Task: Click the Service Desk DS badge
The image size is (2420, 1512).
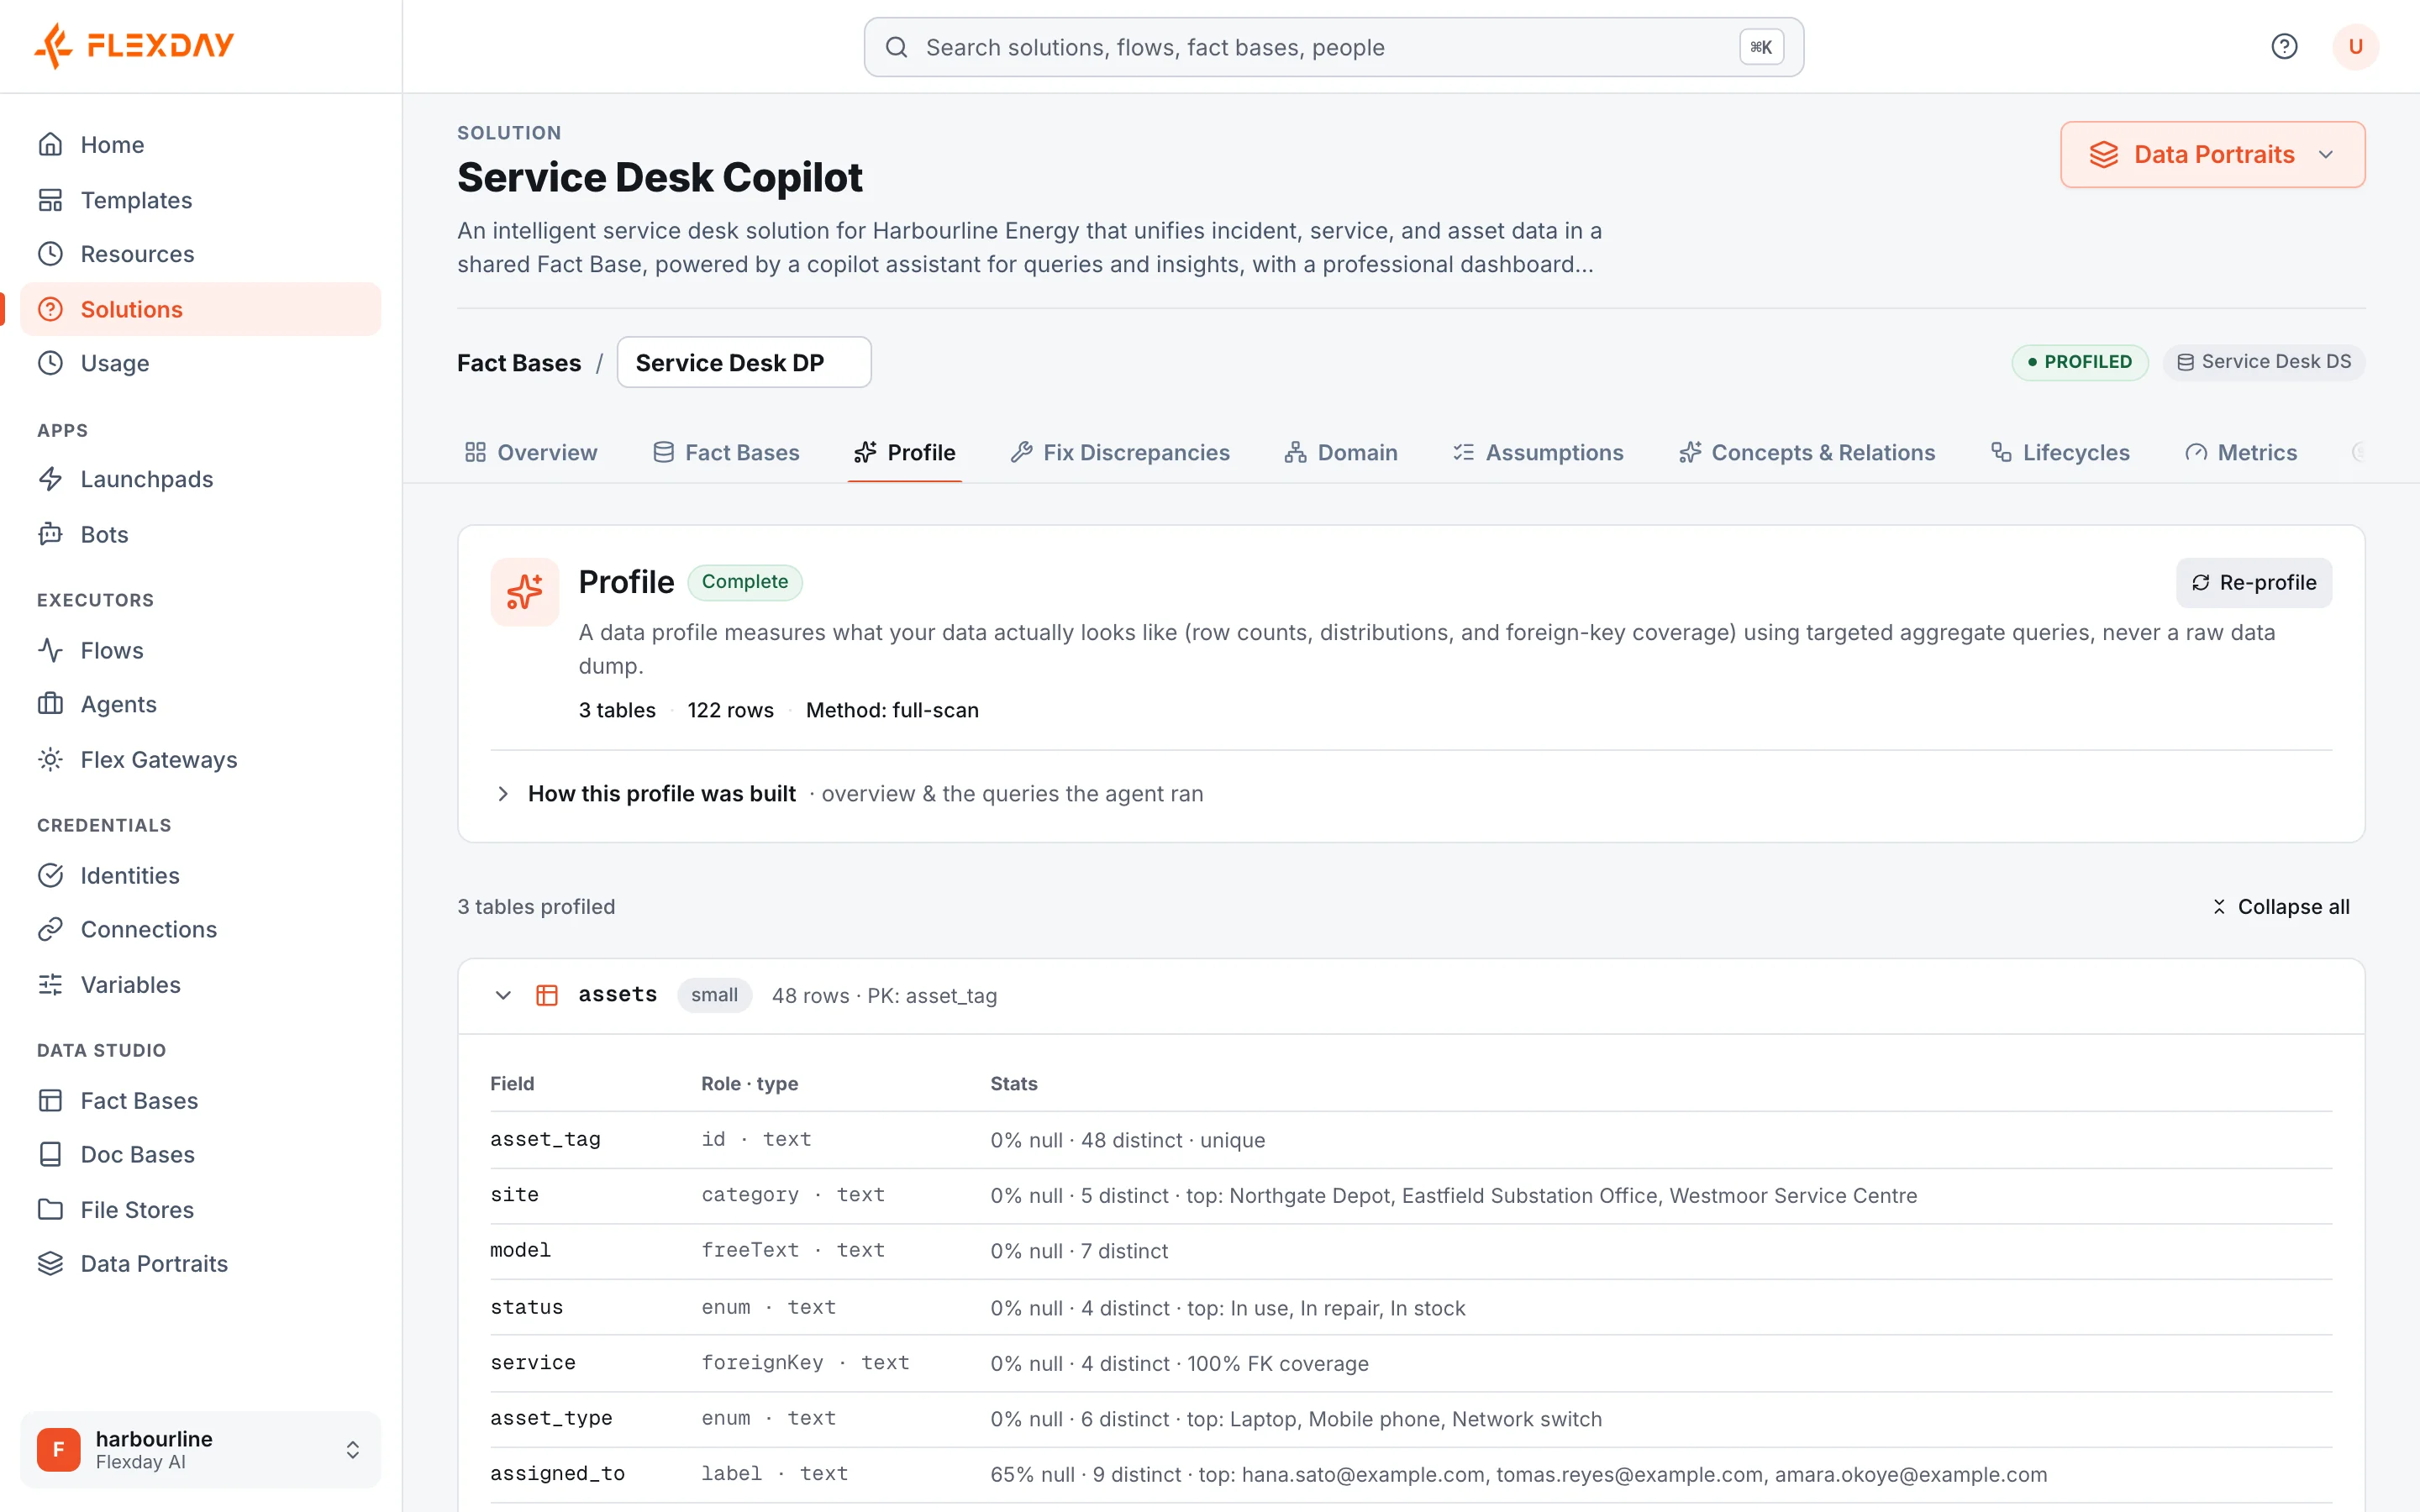Action: click(2264, 361)
